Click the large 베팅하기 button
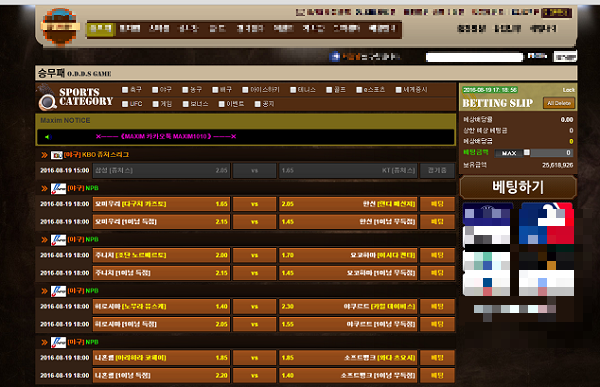This screenshot has height=387, width=600. [518, 187]
